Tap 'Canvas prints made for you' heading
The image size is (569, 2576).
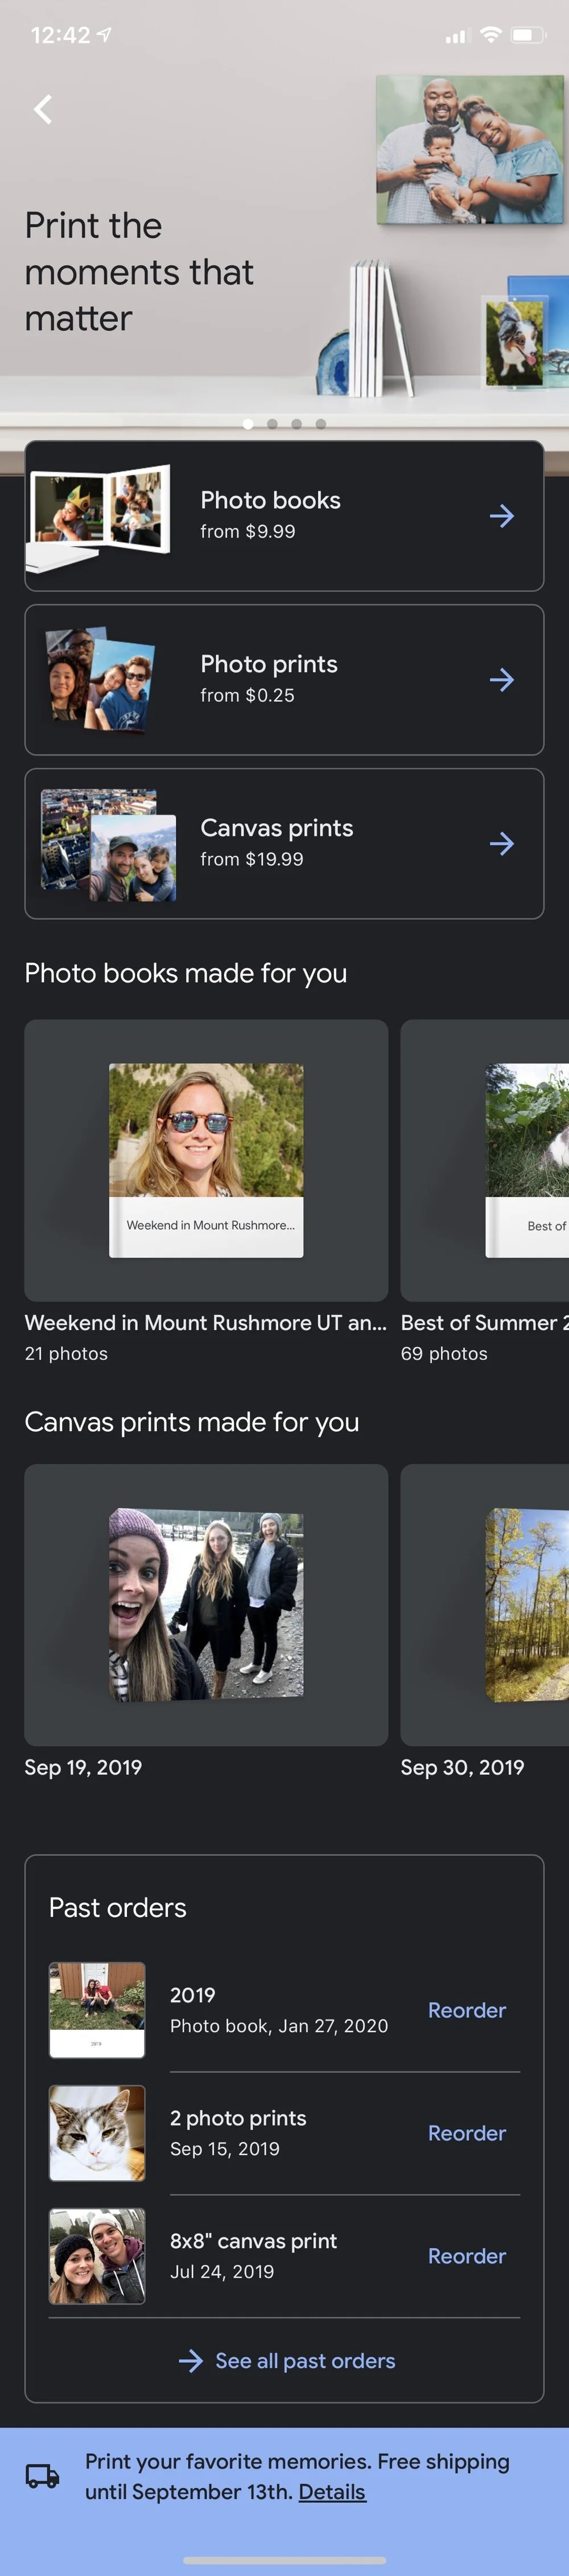click(192, 1422)
